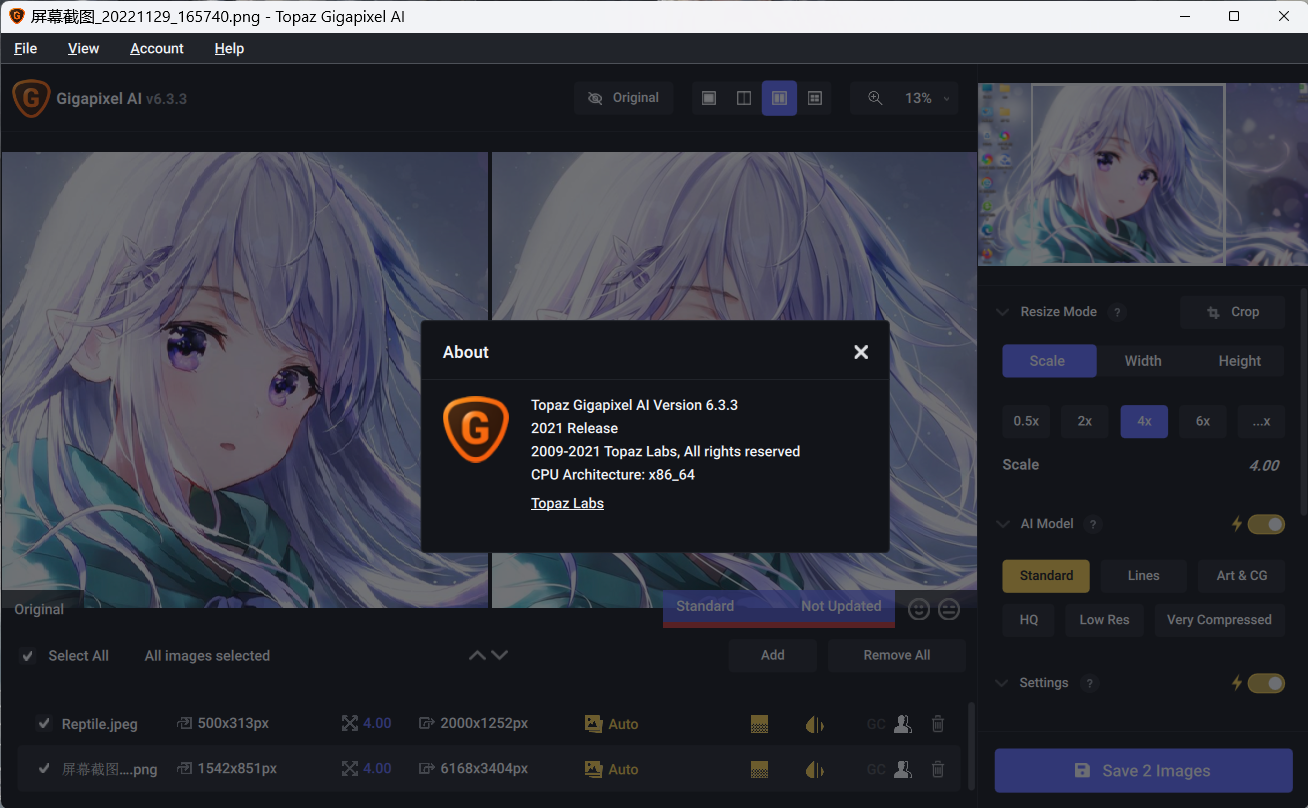Click the image list vertical scrollbar

click(970, 746)
